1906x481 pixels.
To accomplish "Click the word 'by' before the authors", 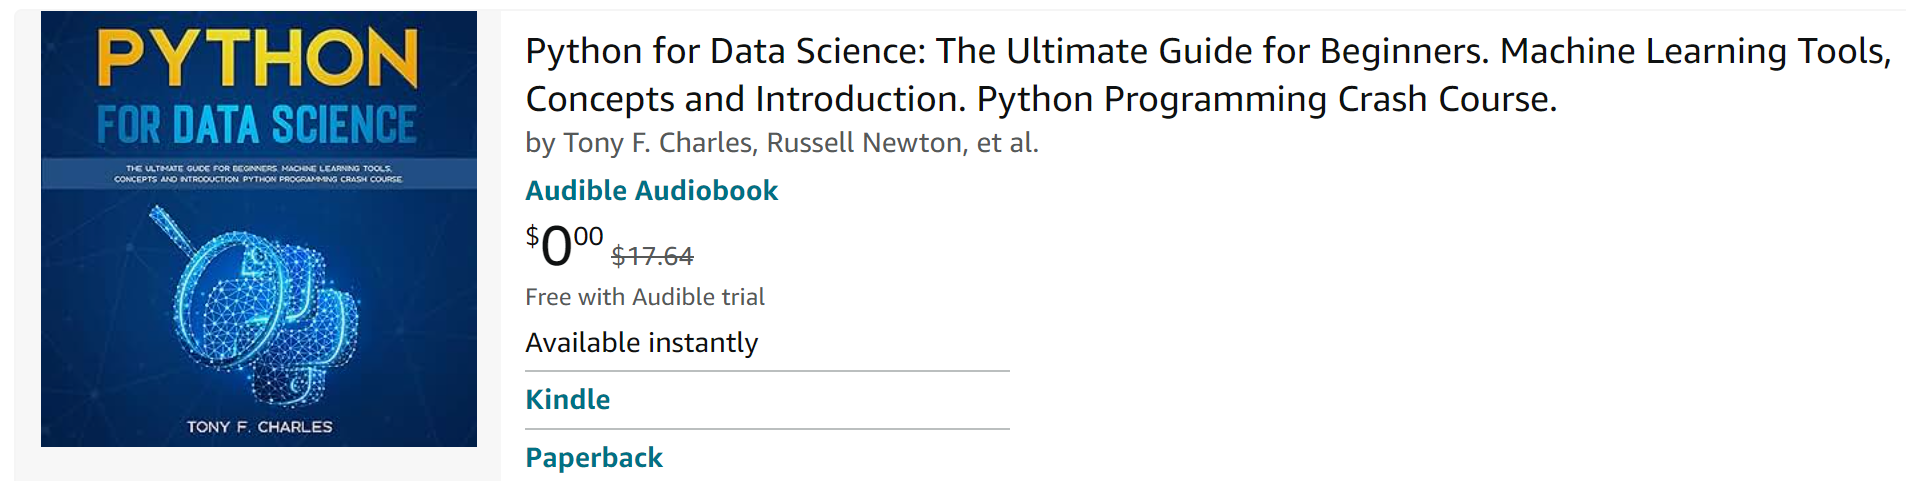I will click(x=540, y=143).
